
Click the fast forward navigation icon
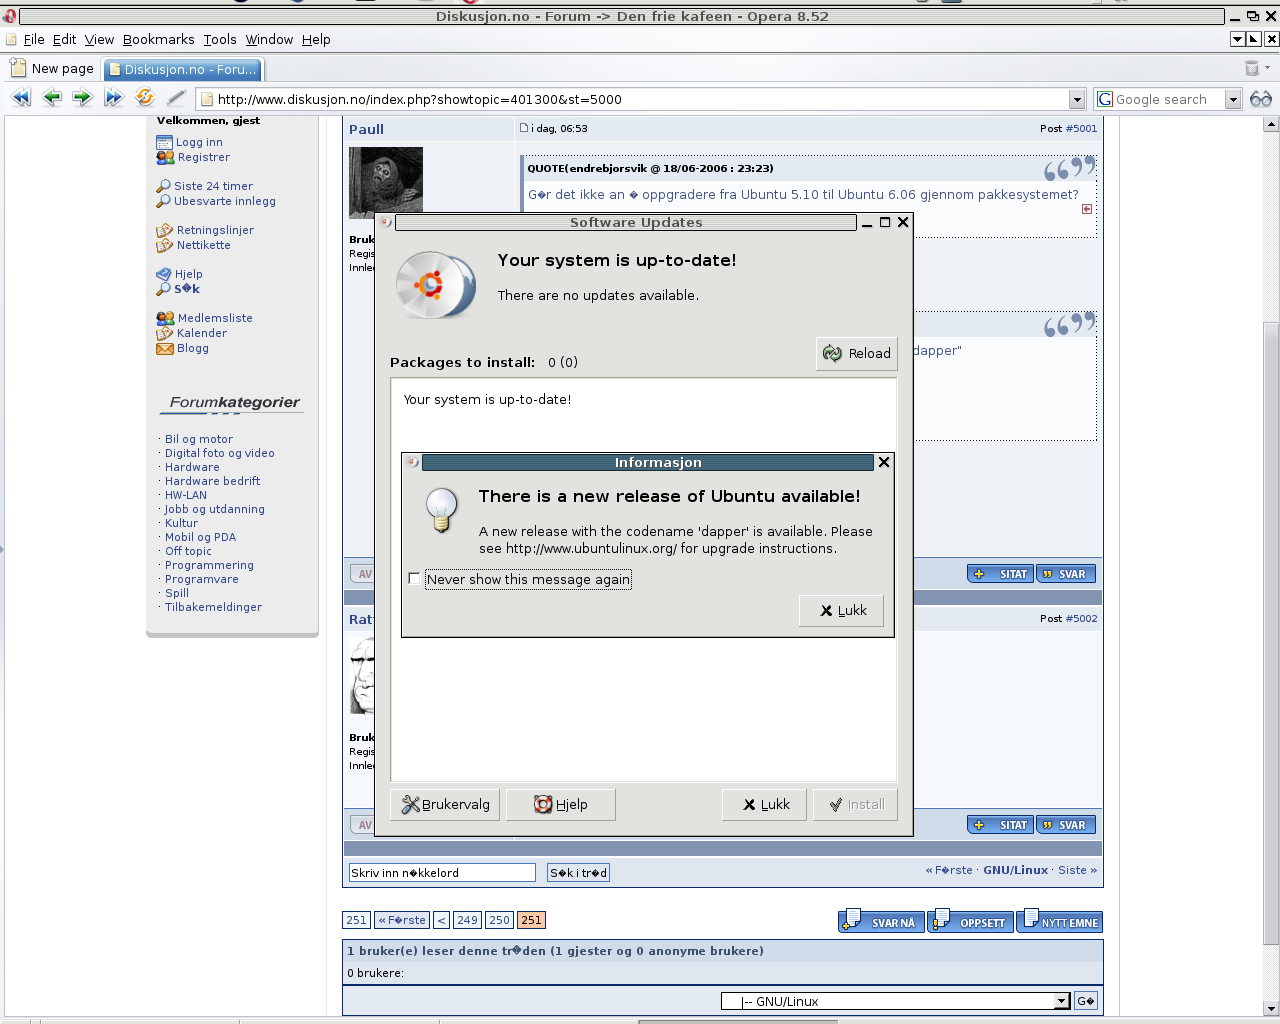click(113, 97)
